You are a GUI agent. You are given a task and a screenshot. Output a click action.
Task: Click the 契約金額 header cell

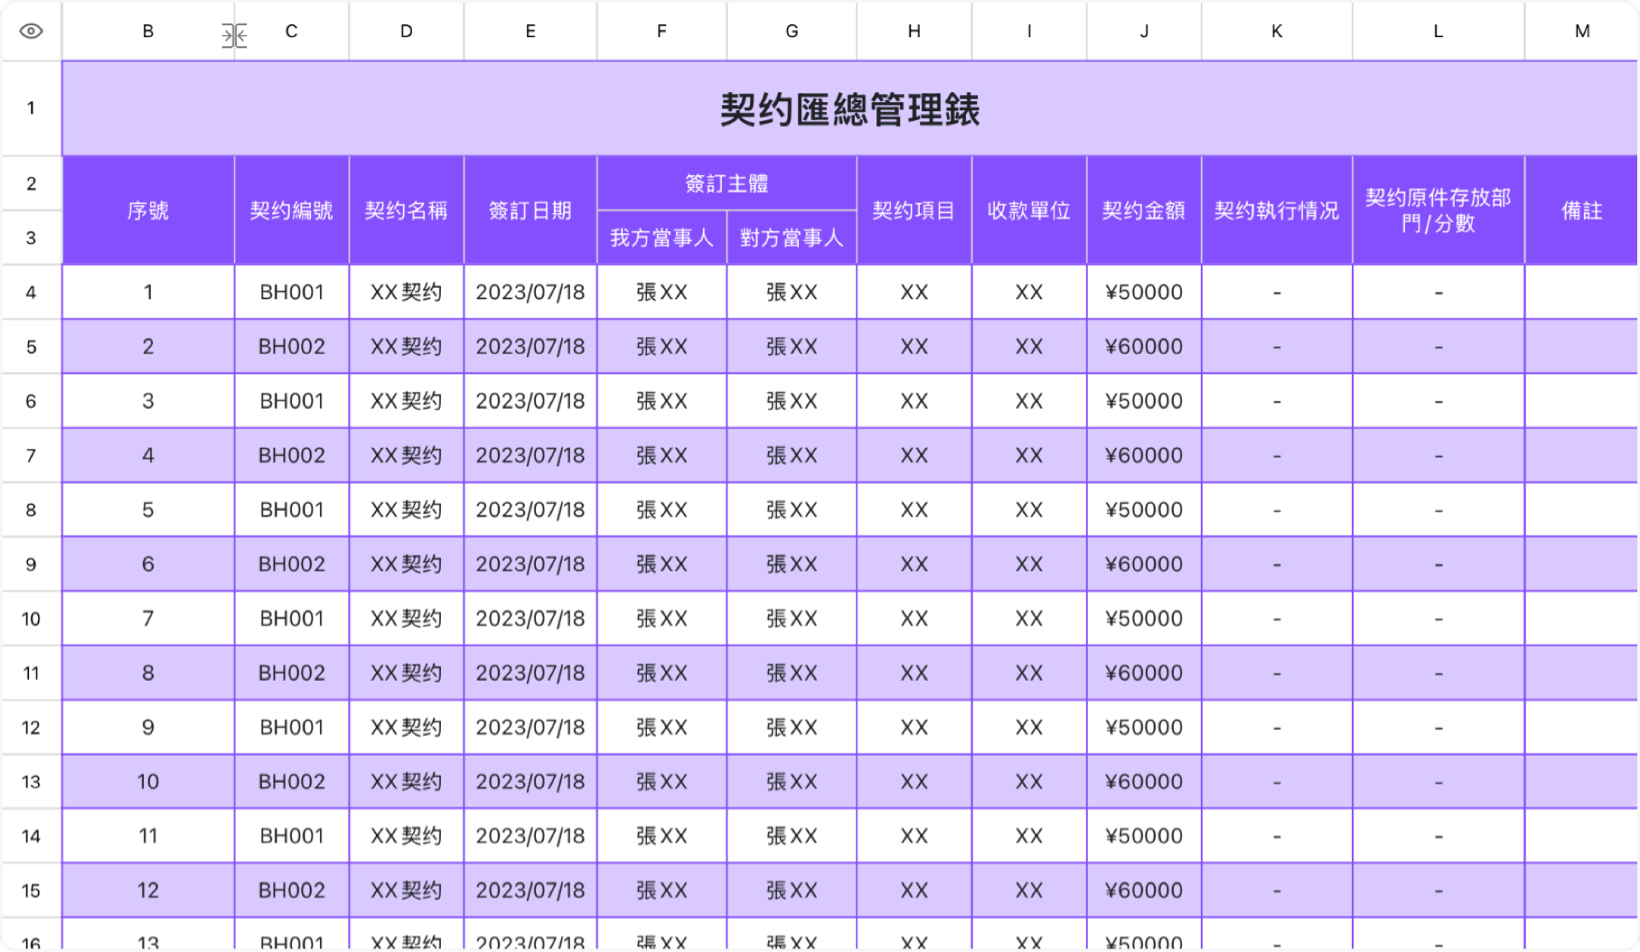[1144, 210]
